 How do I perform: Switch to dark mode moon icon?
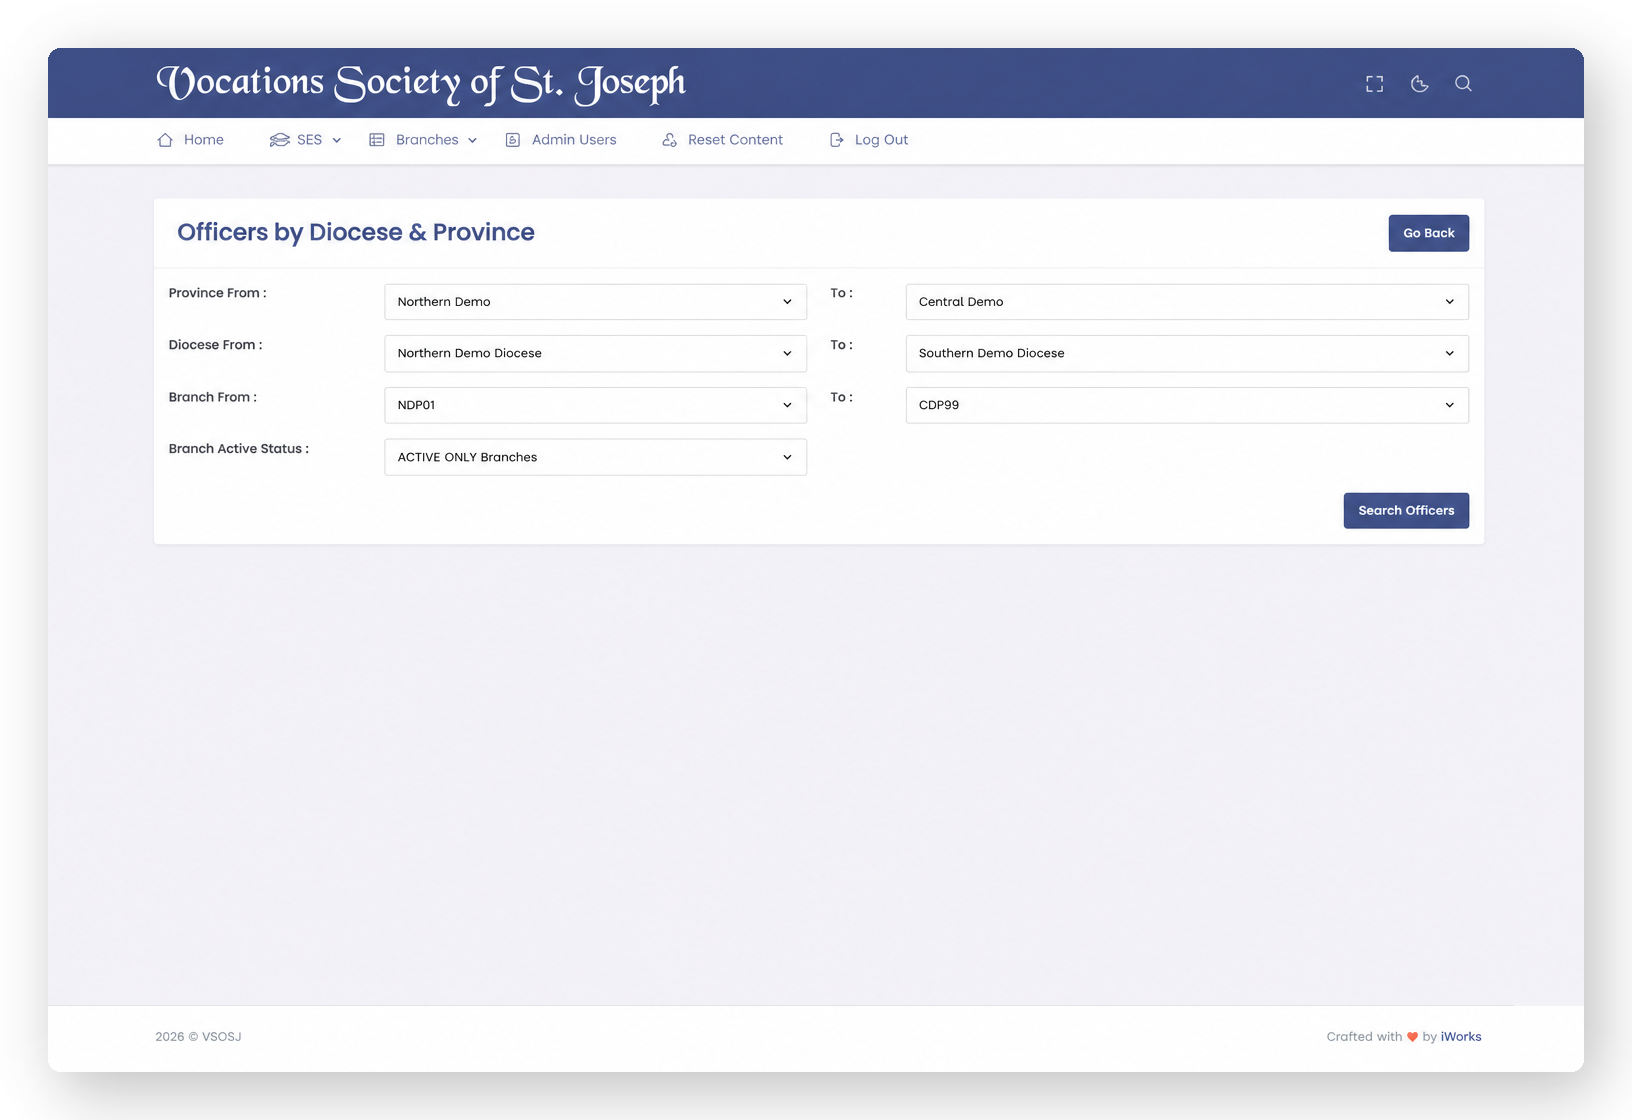click(x=1419, y=84)
